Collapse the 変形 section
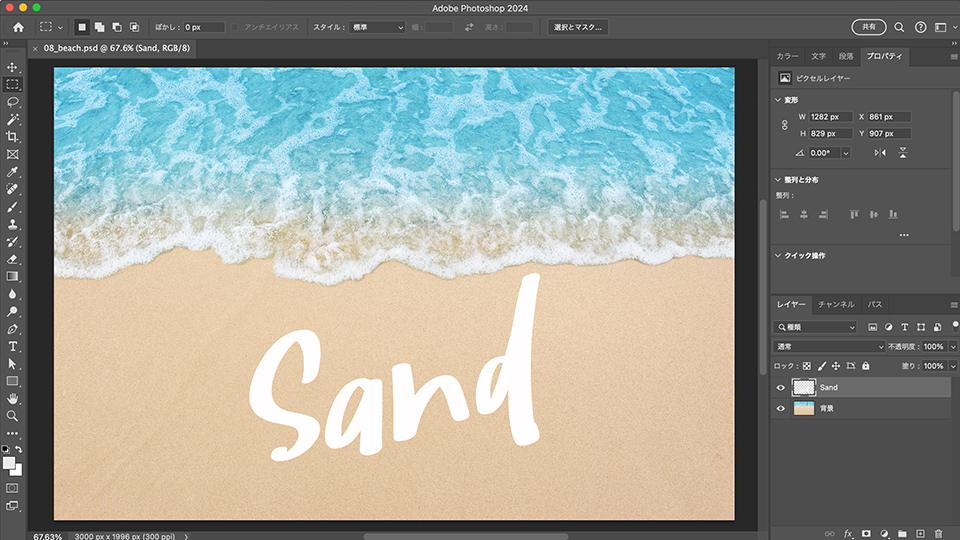Viewport: 960px width, 540px height. tap(778, 100)
